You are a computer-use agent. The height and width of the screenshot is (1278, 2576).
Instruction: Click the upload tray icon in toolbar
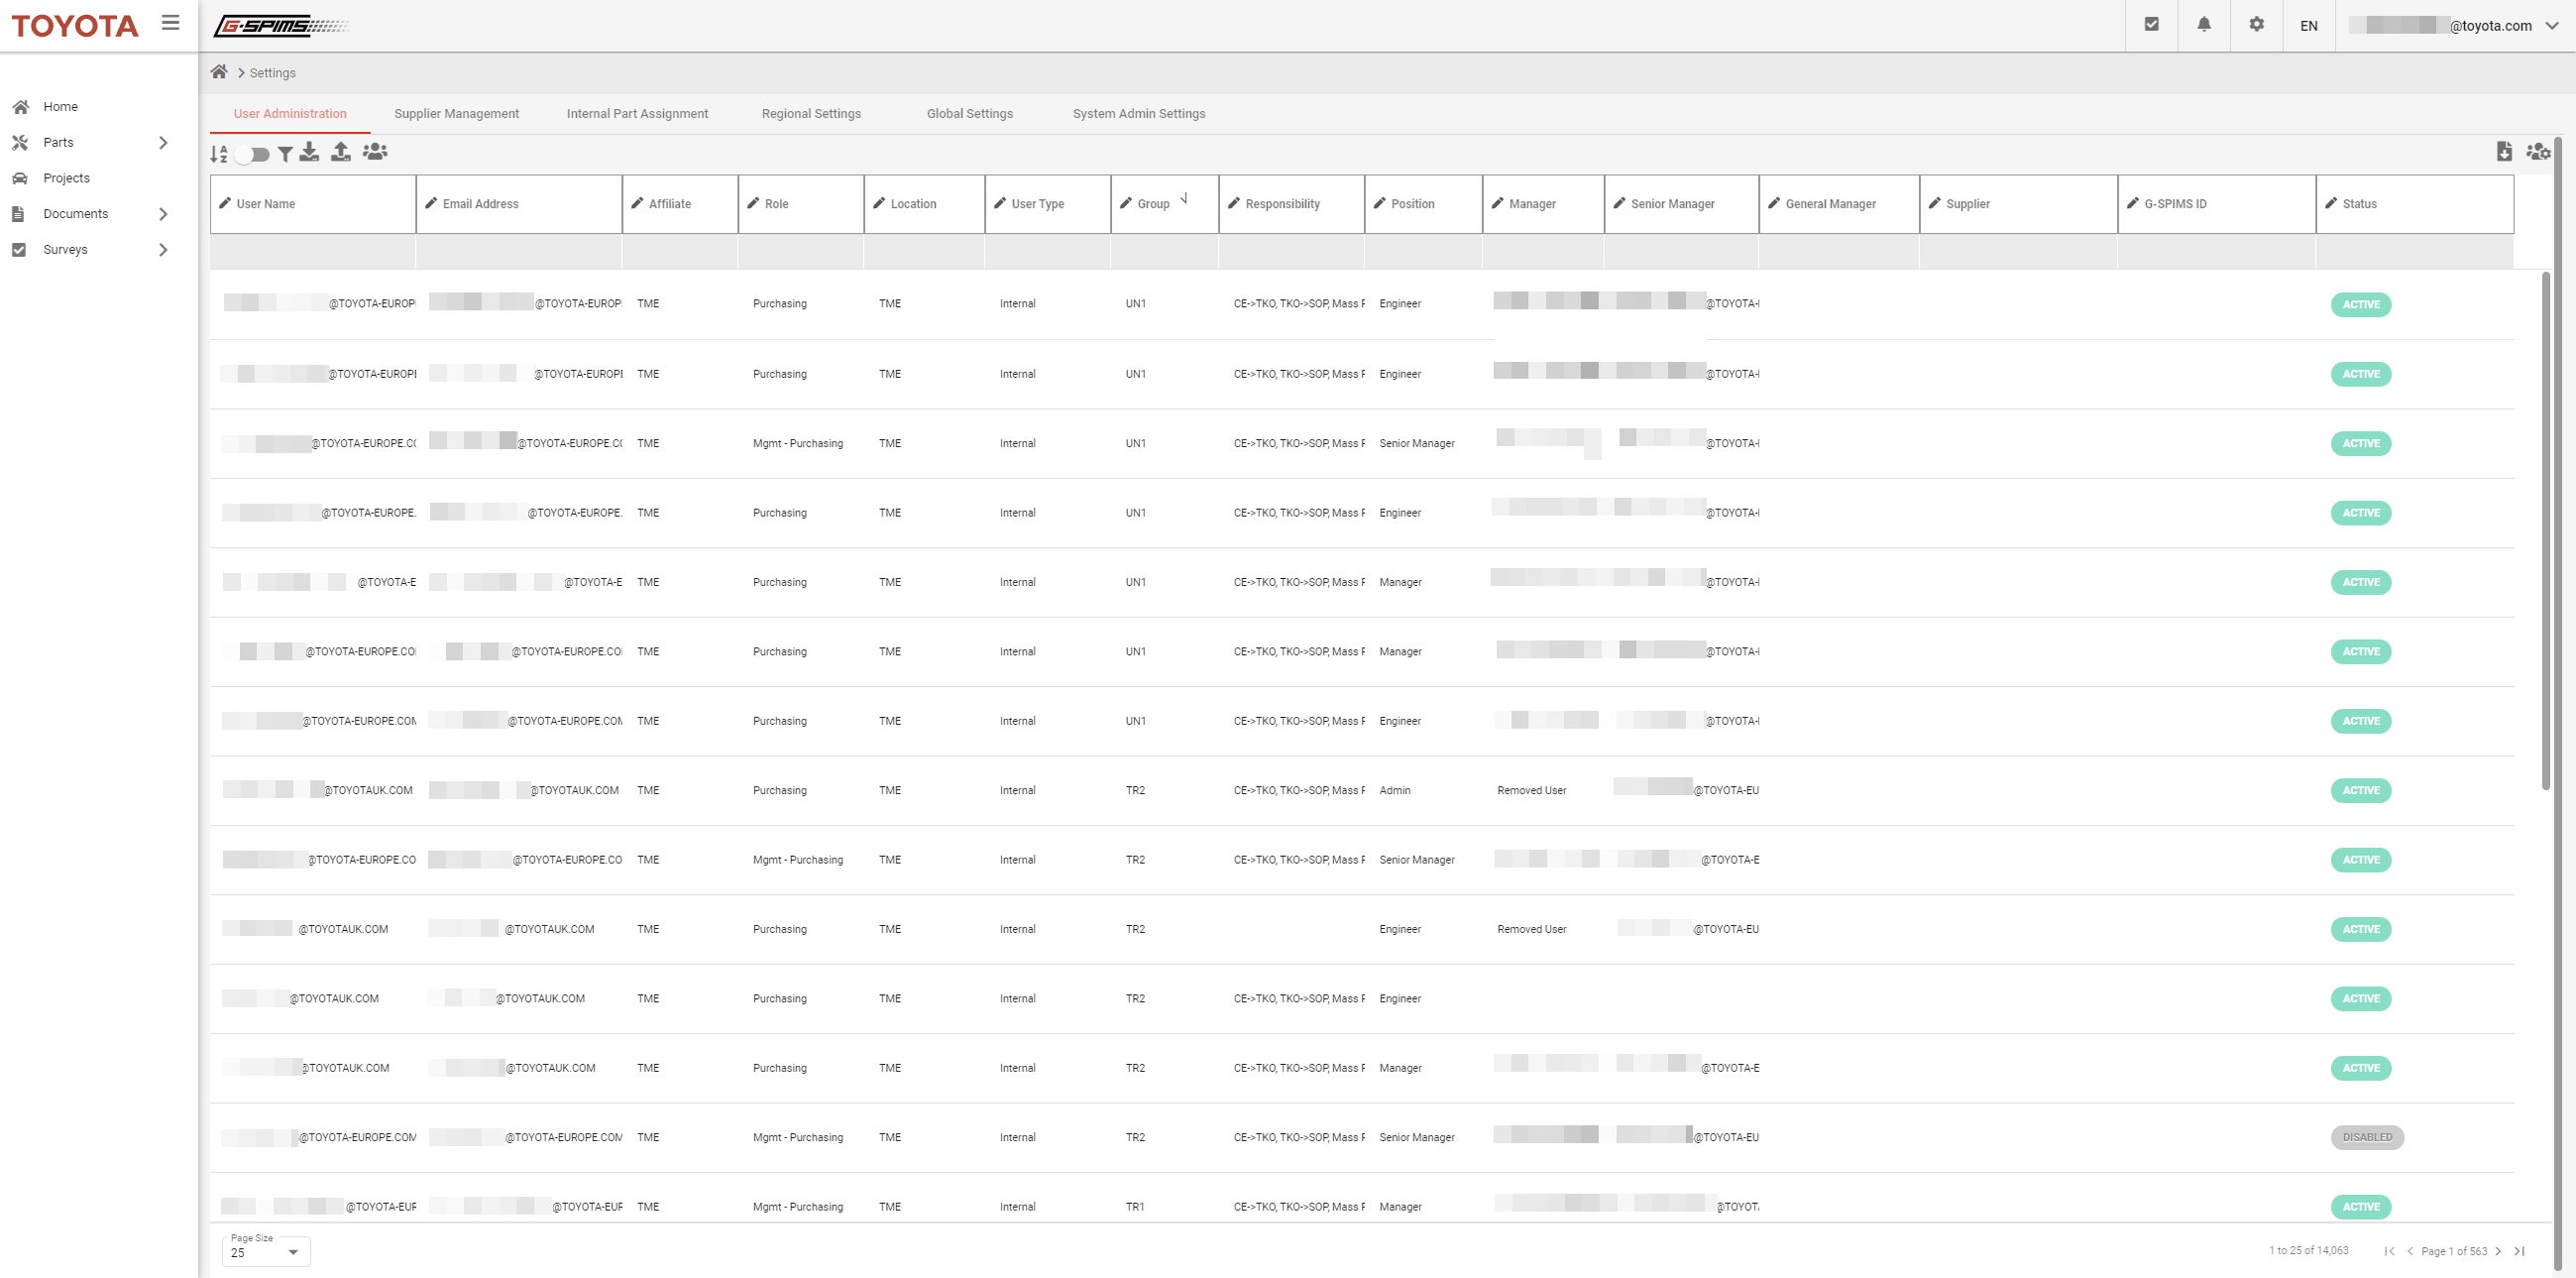[x=341, y=152]
